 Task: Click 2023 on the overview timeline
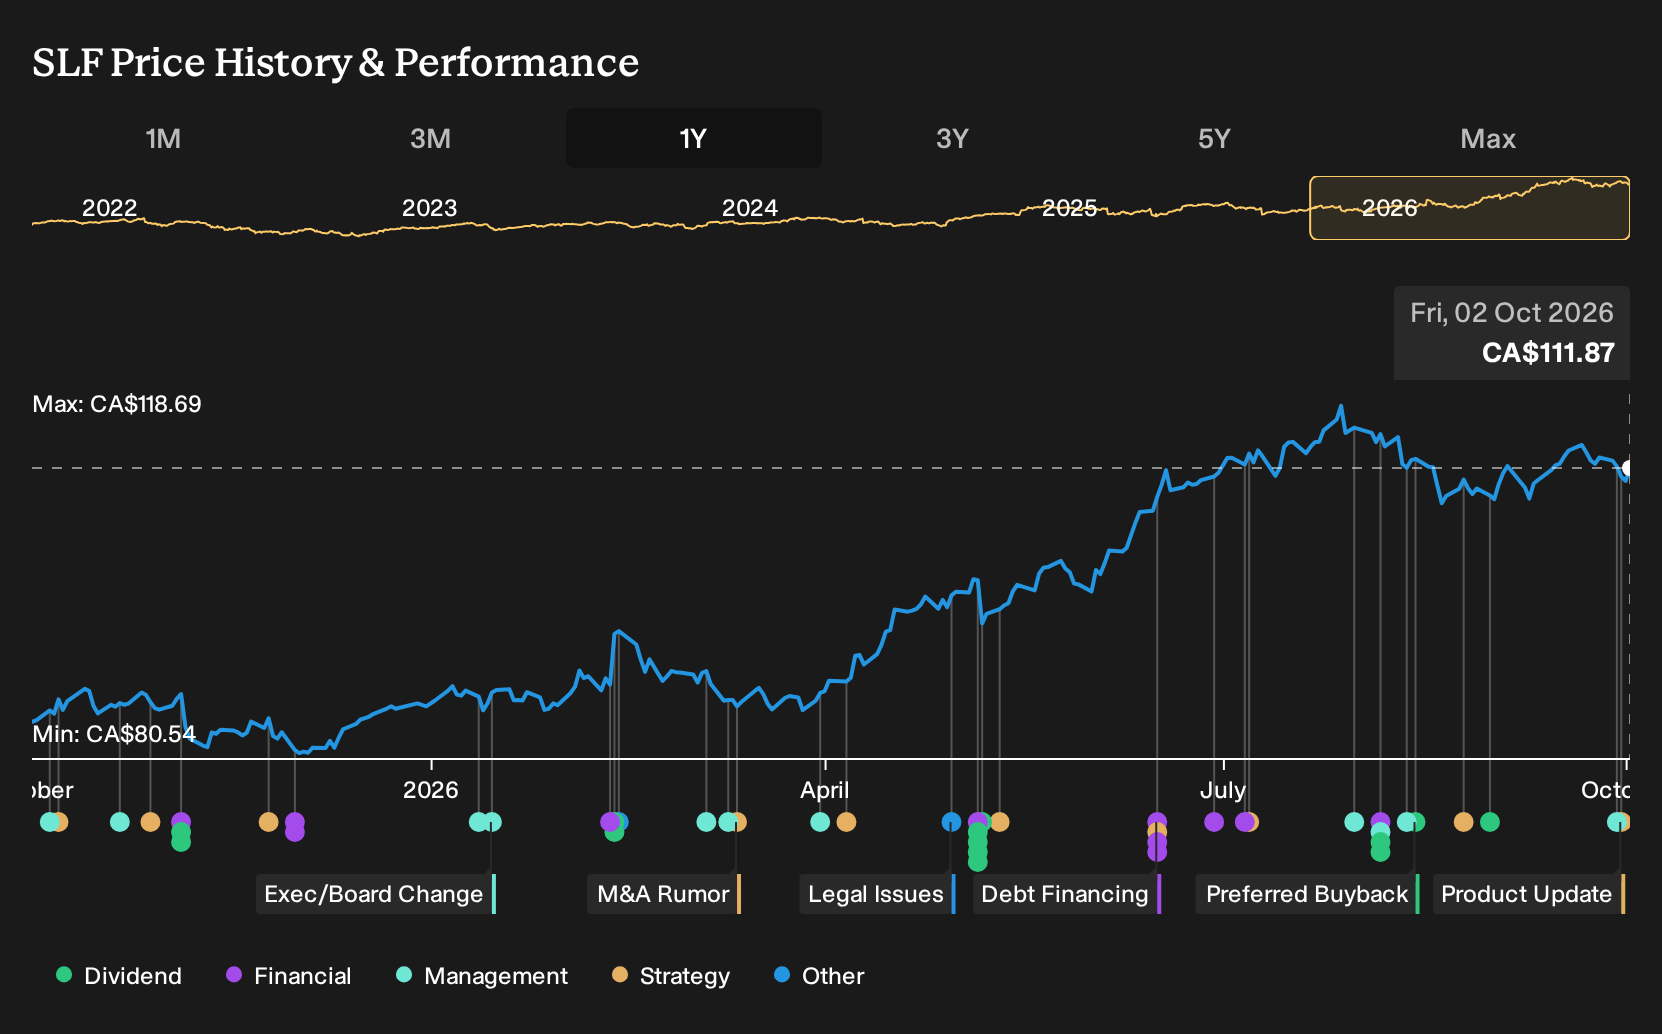(429, 208)
